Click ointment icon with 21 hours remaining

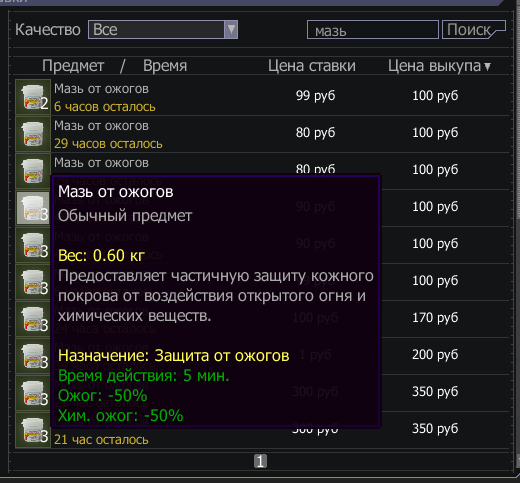pyautogui.click(x=33, y=430)
